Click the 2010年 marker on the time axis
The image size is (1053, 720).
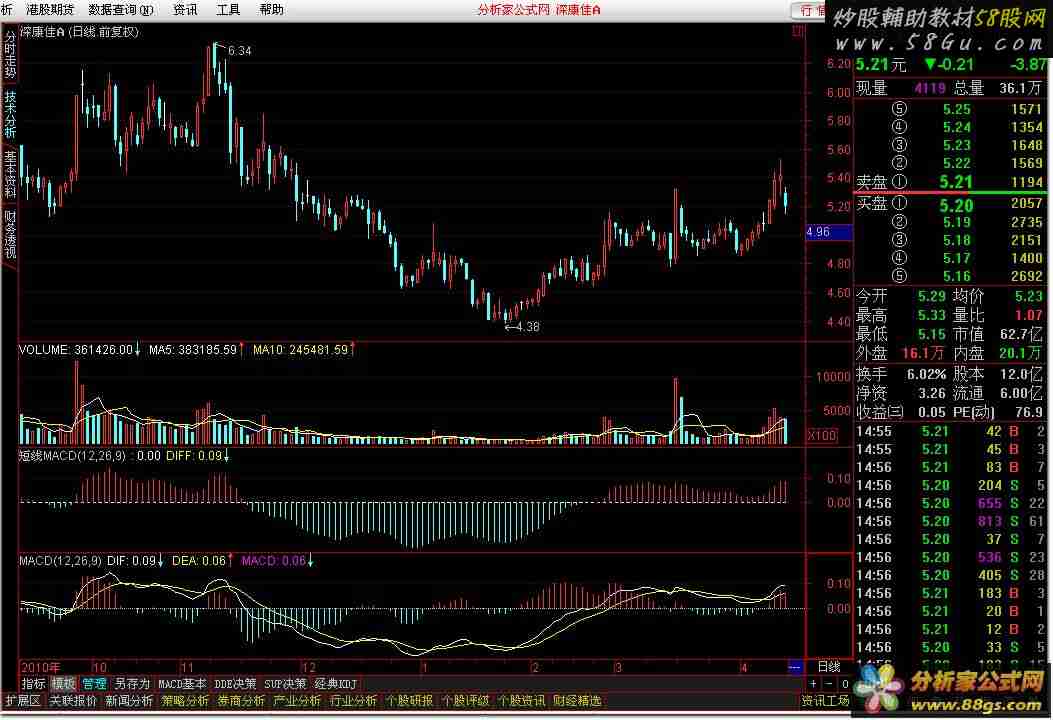click(x=41, y=667)
